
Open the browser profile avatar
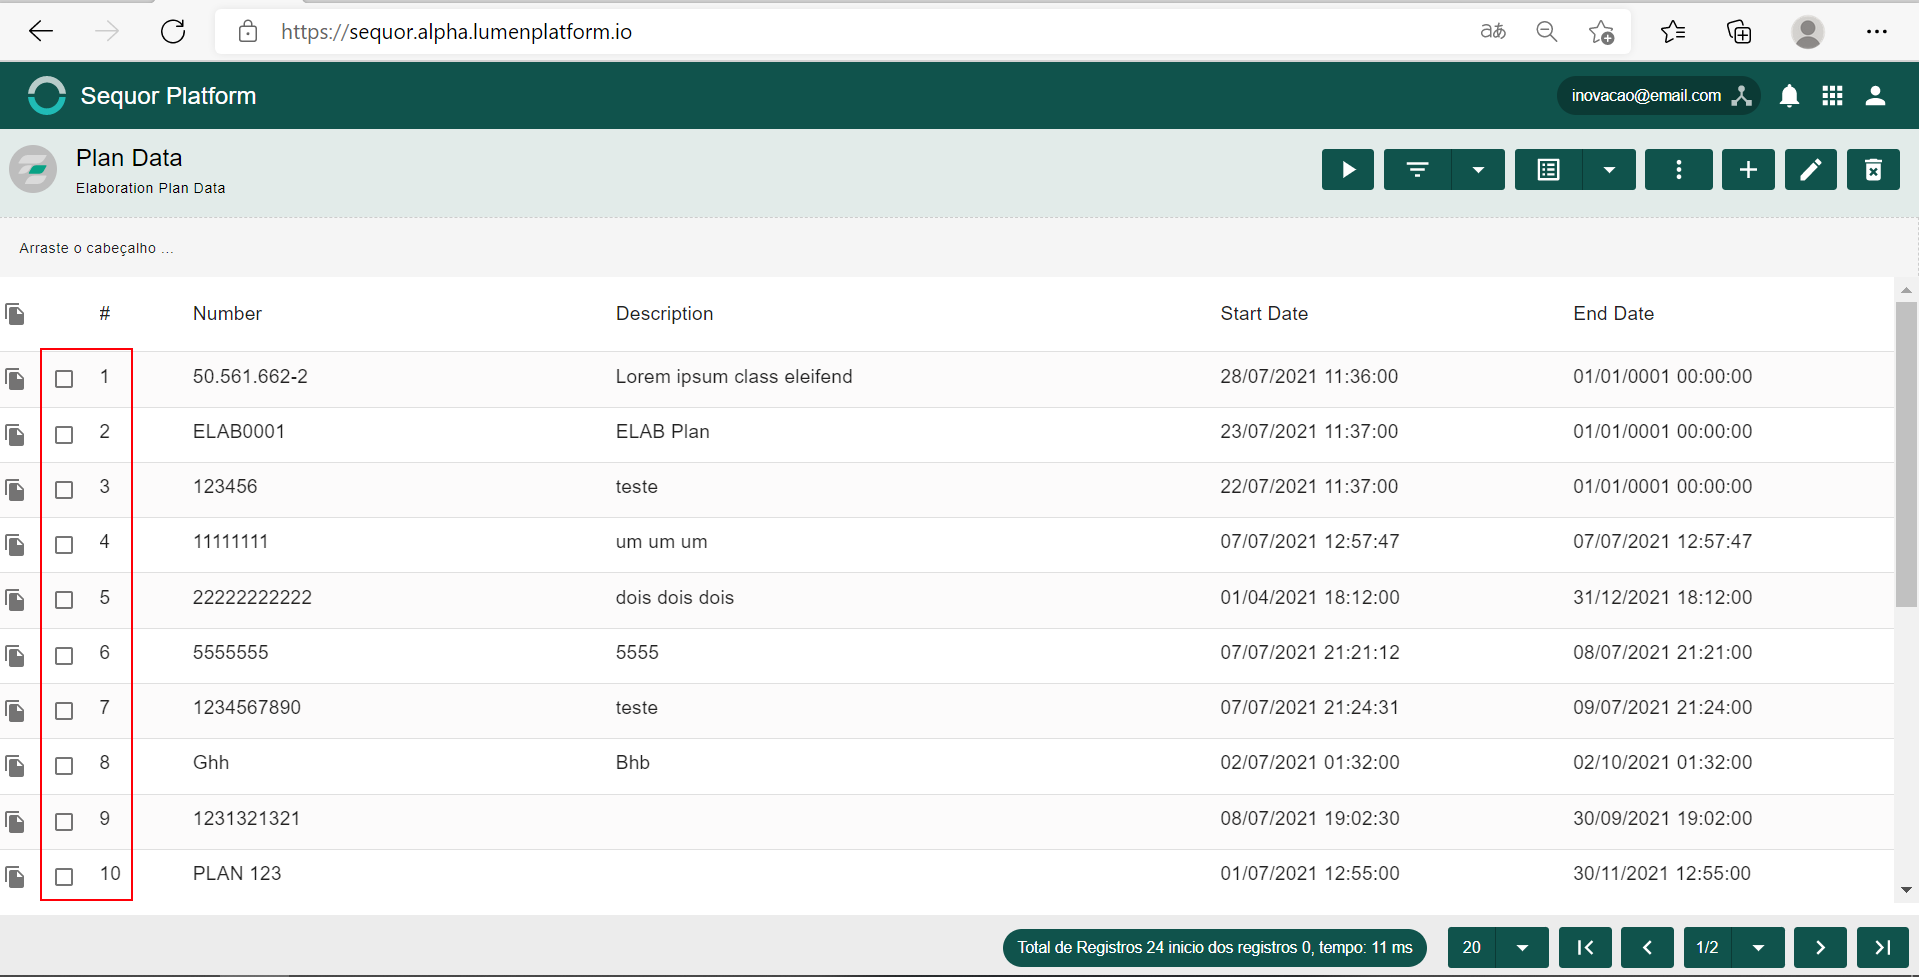pos(1807,32)
